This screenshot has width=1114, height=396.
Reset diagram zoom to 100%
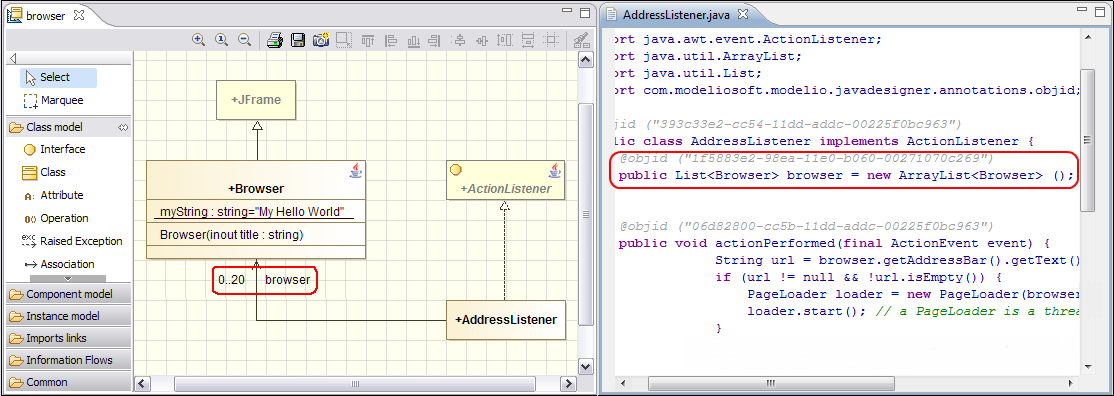click(x=222, y=40)
